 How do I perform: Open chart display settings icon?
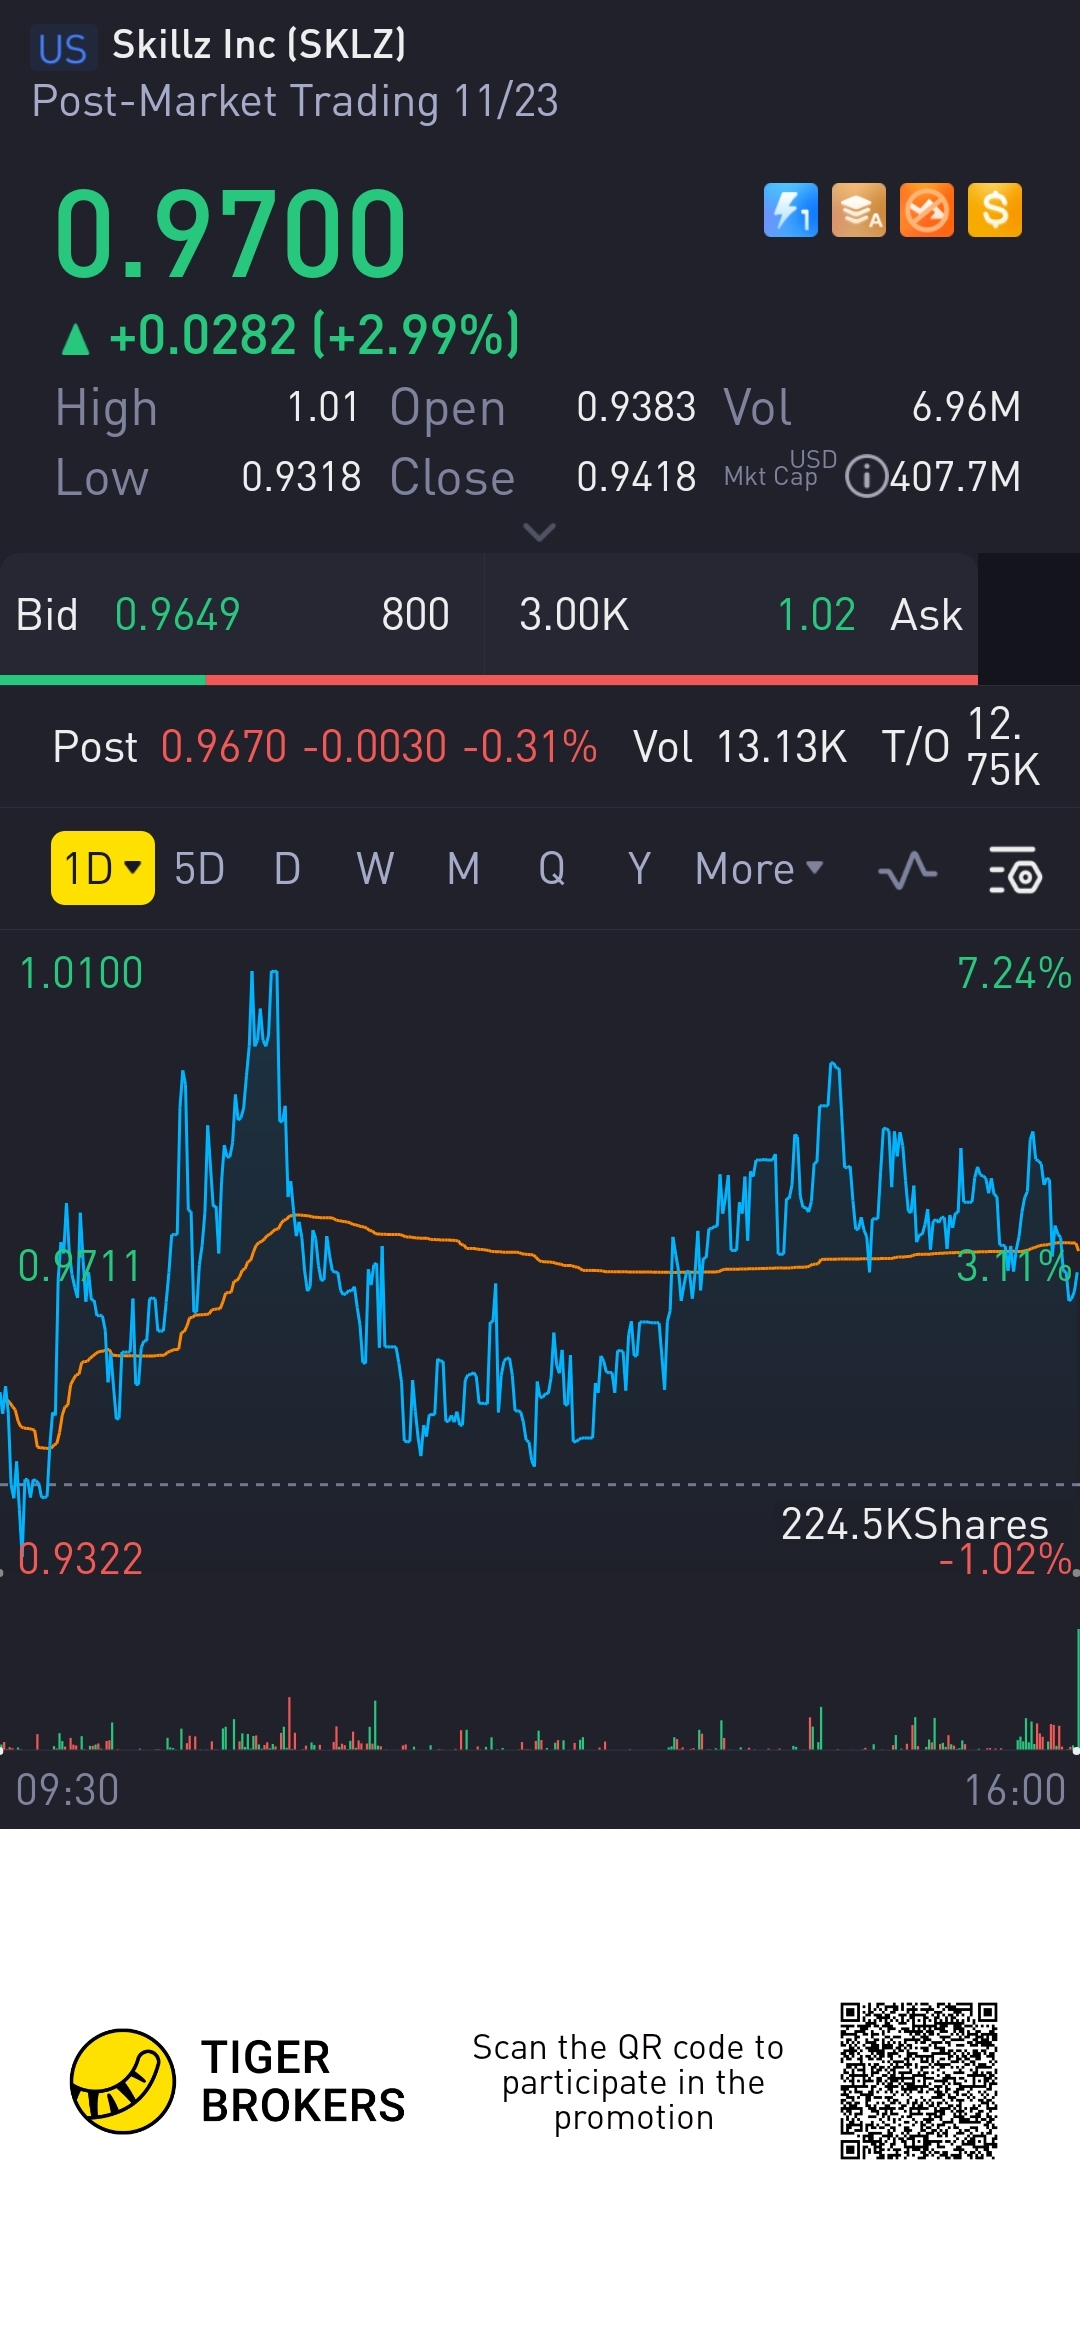(1015, 869)
